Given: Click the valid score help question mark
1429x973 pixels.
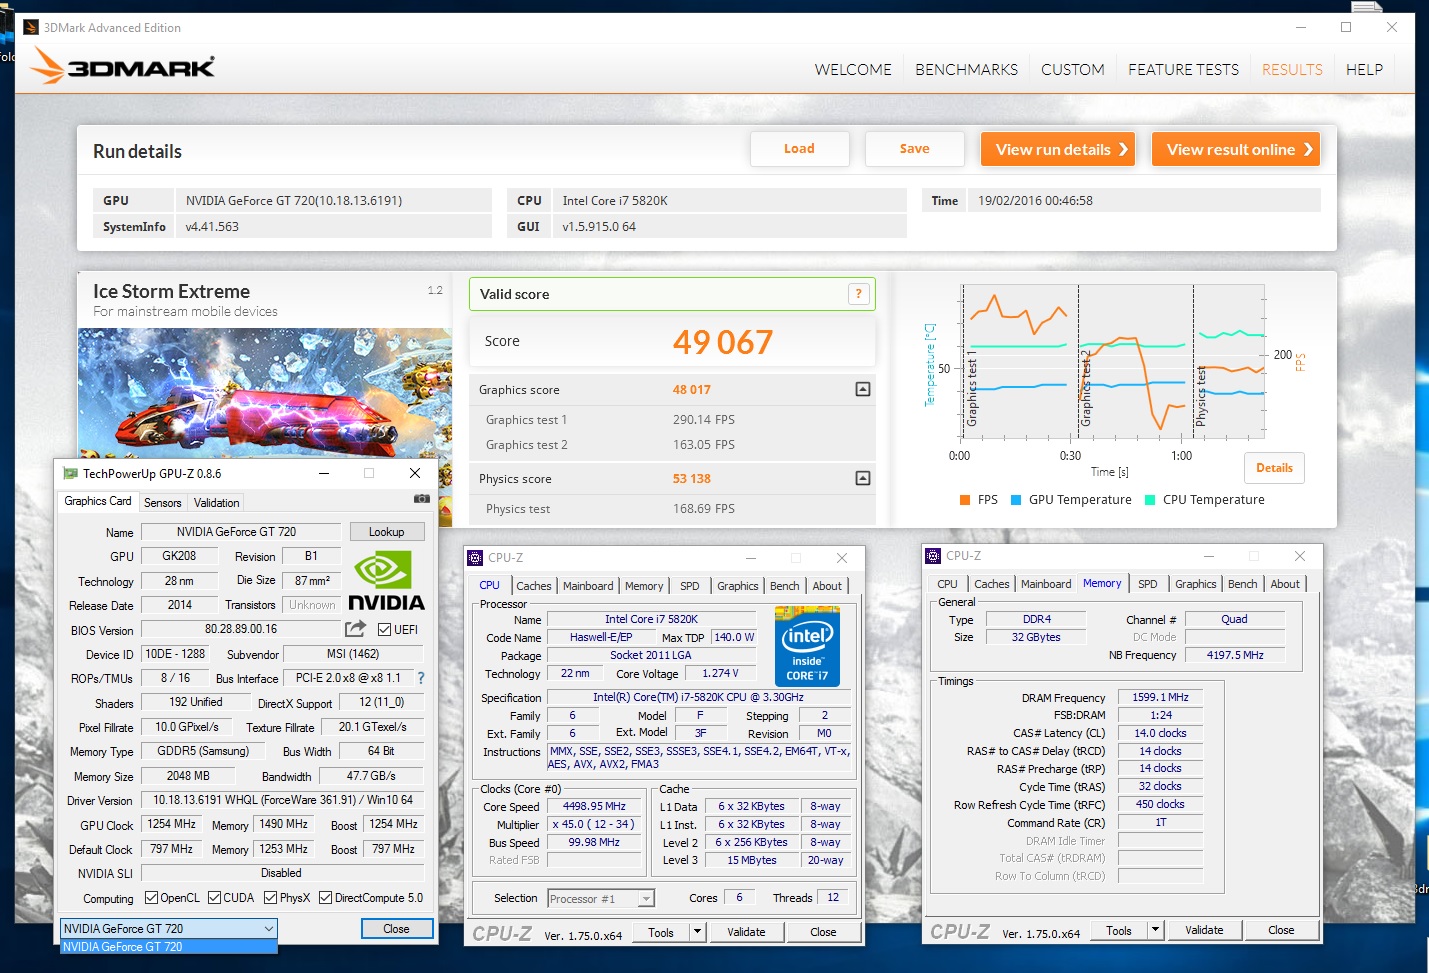Looking at the screenshot, I should (x=858, y=293).
